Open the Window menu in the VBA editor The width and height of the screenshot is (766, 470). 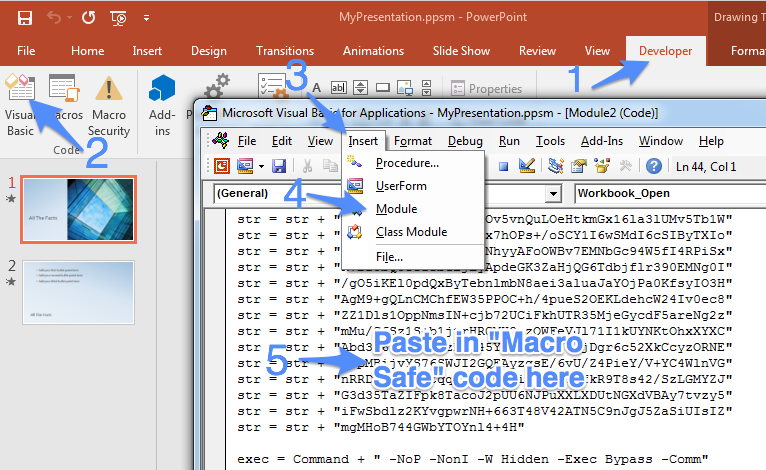pos(660,141)
